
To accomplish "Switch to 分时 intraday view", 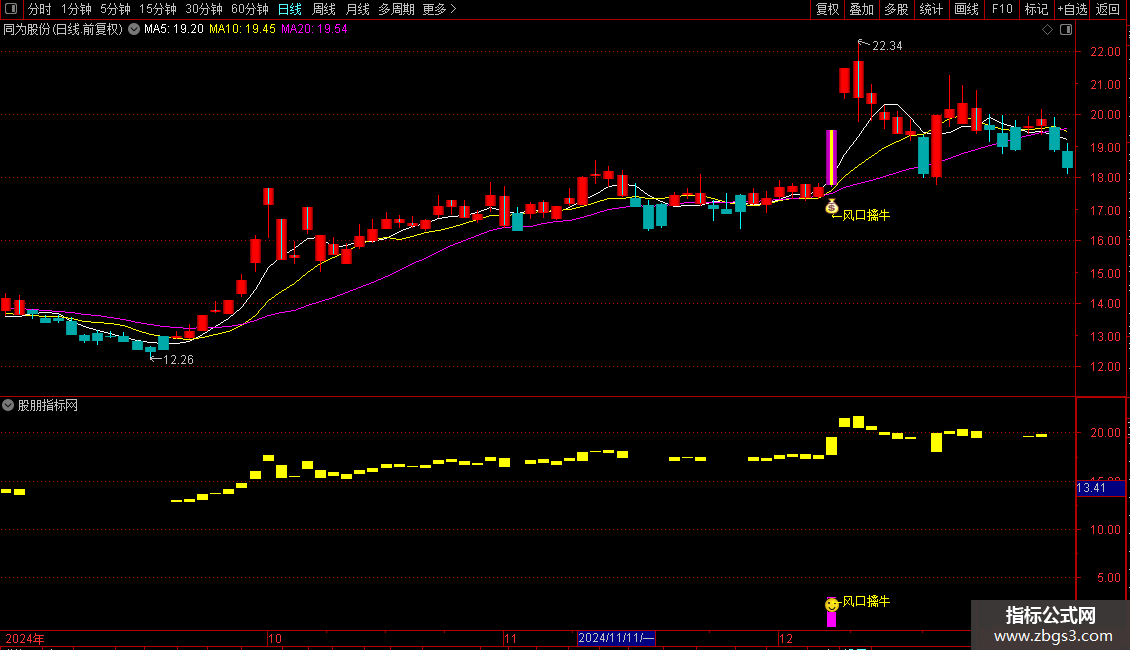I will pyautogui.click(x=39, y=9).
